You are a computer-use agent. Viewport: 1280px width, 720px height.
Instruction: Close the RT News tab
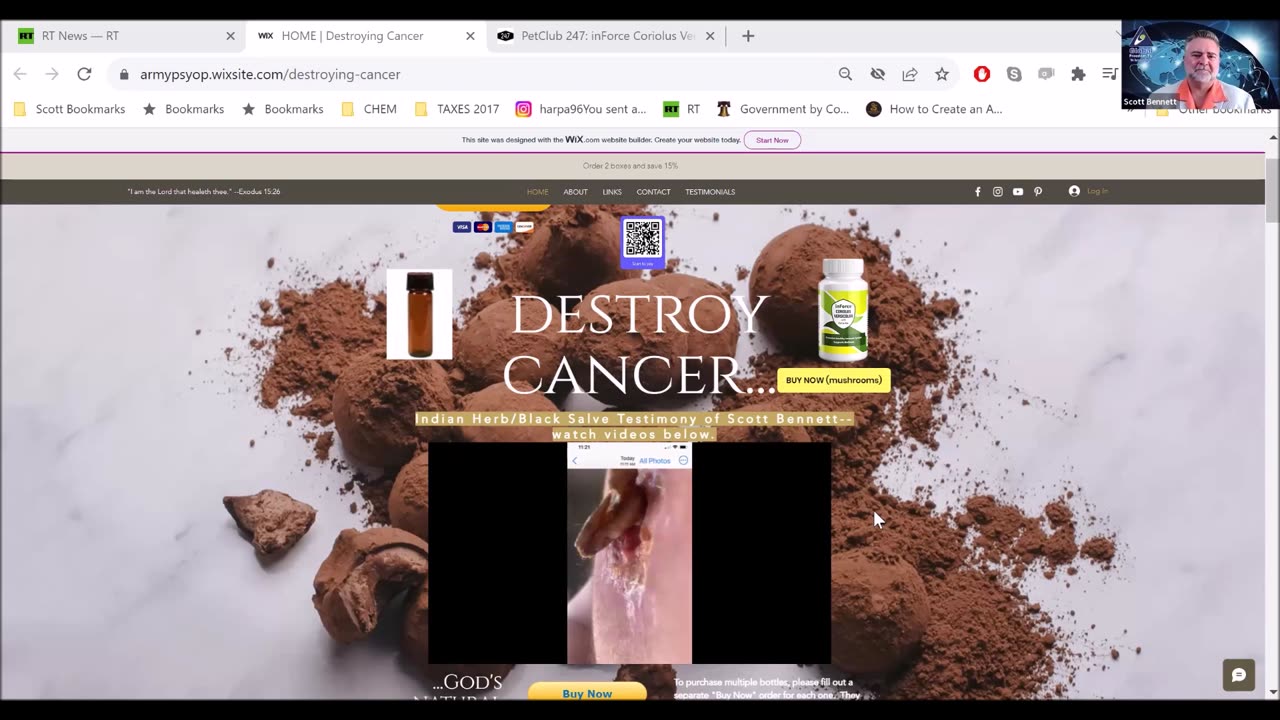(230, 36)
